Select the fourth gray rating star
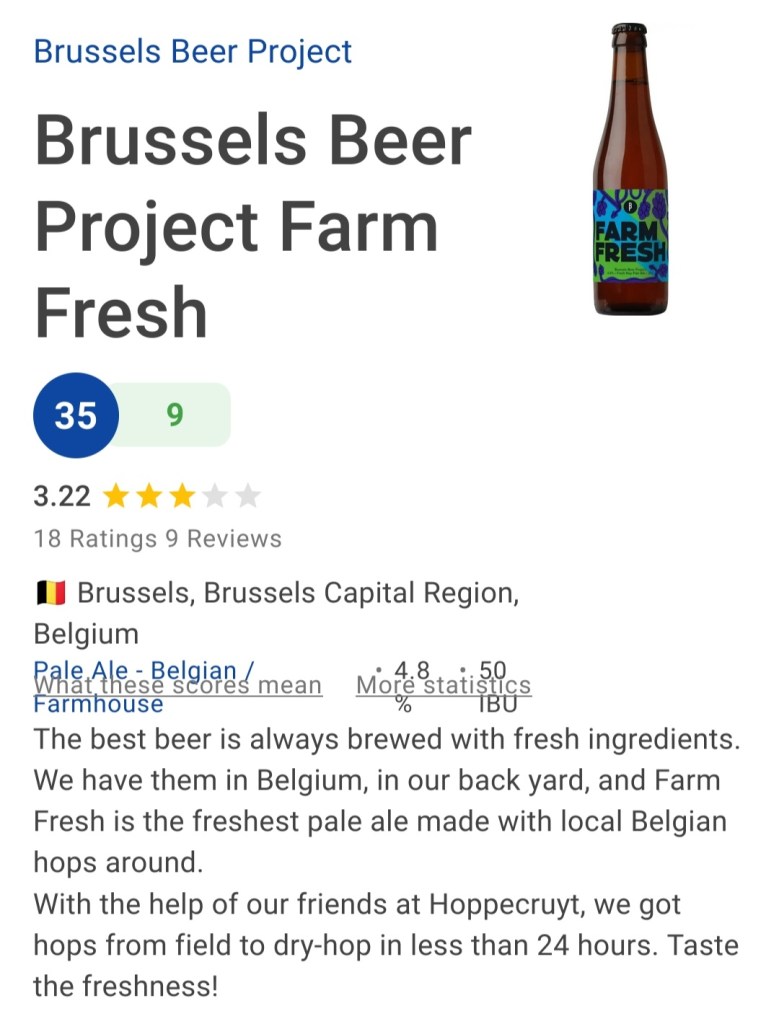This screenshot has height=1024, width=779. click(215, 496)
